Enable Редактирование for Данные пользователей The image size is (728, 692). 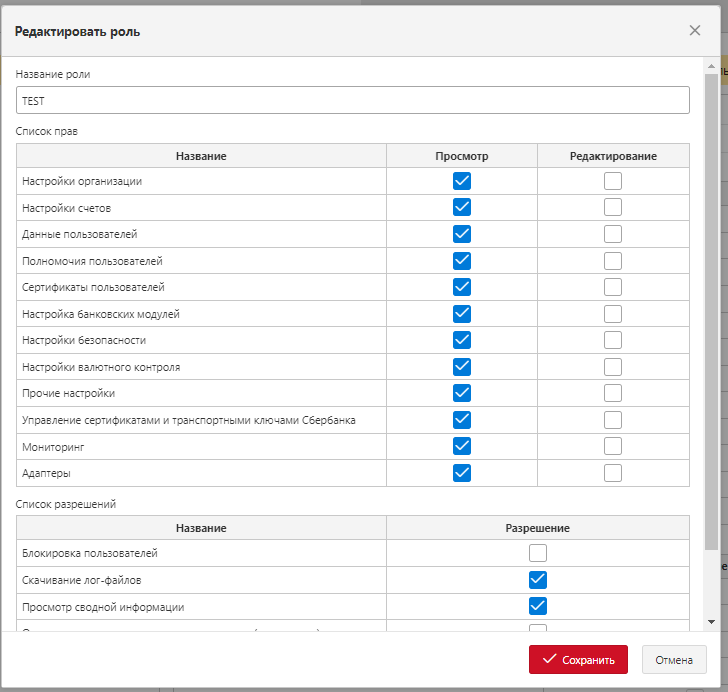click(x=613, y=234)
